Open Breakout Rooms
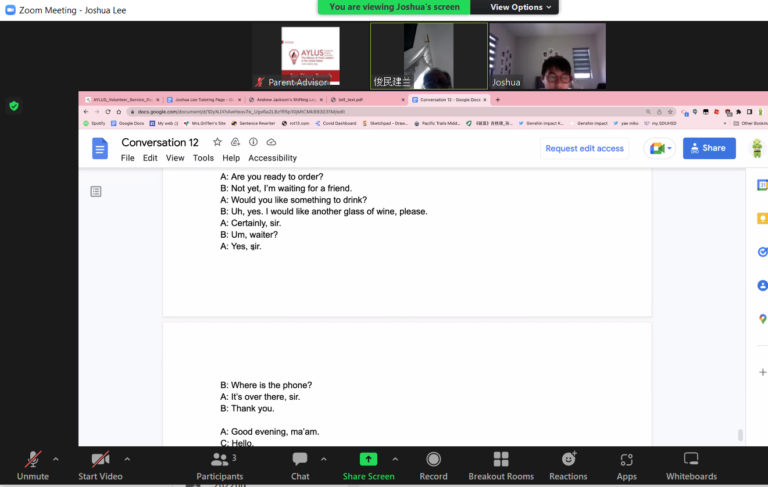Viewport: 768px width, 487px height. (x=501, y=466)
